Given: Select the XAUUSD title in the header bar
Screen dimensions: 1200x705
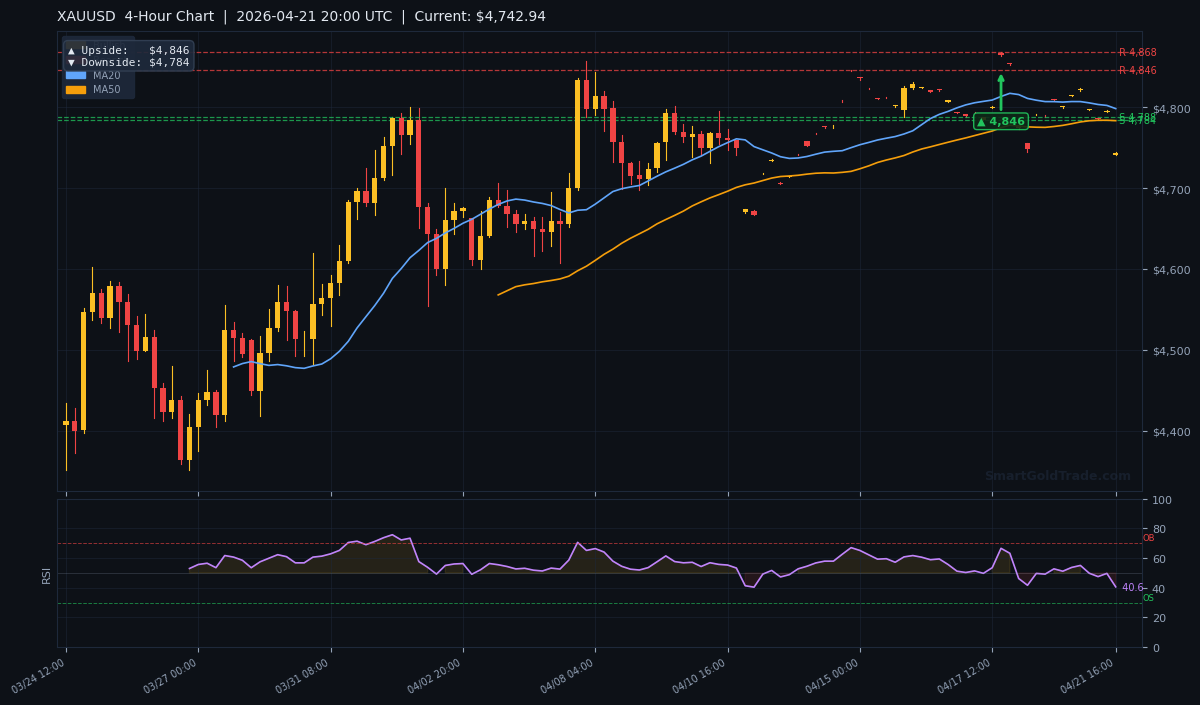Looking at the screenshot, I should coord(85,16).
